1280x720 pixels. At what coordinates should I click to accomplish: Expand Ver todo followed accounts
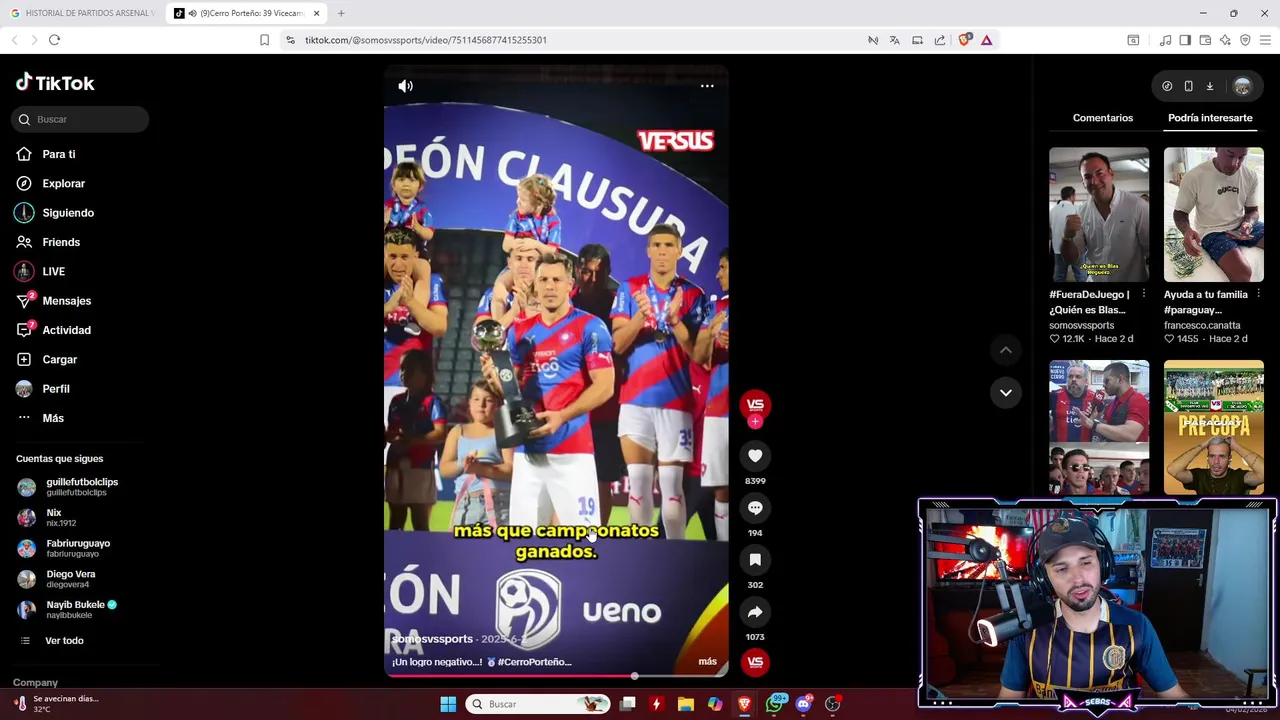(x=64, y=641)
